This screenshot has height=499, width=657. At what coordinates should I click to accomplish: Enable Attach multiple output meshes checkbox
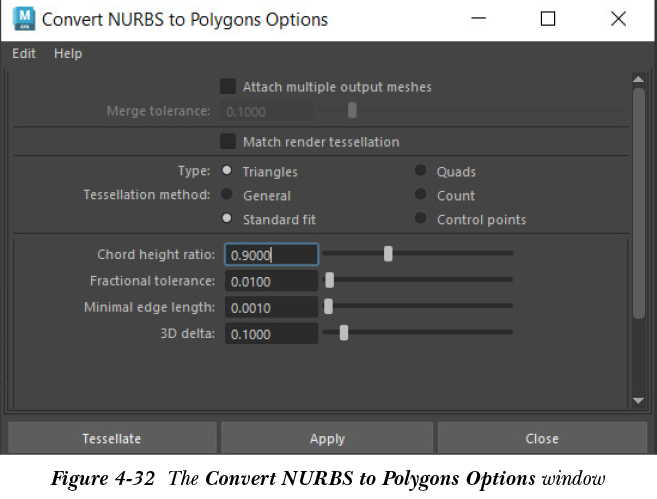pyautogui.click(x=228, y=87)
